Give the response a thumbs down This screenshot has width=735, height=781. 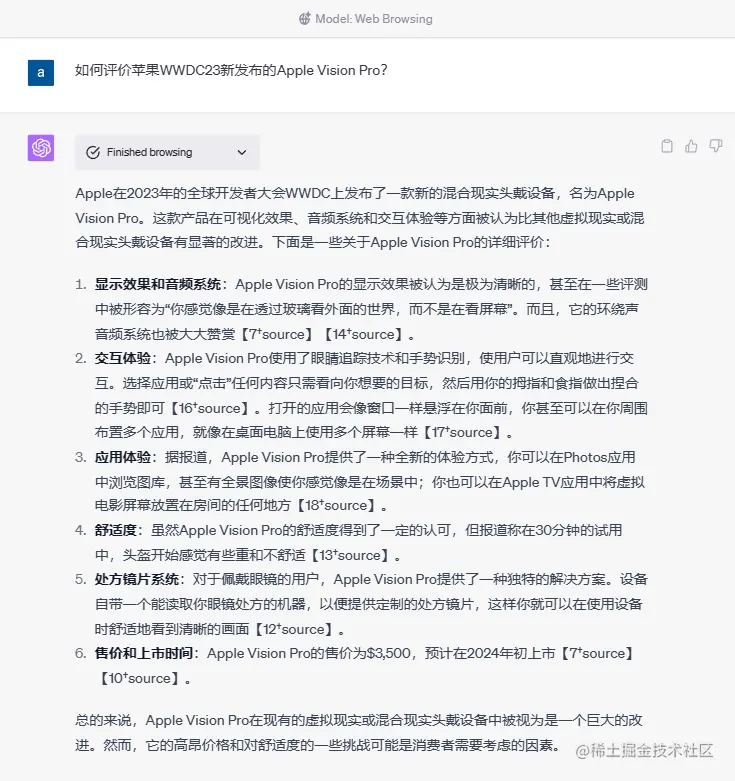[716, 146]
